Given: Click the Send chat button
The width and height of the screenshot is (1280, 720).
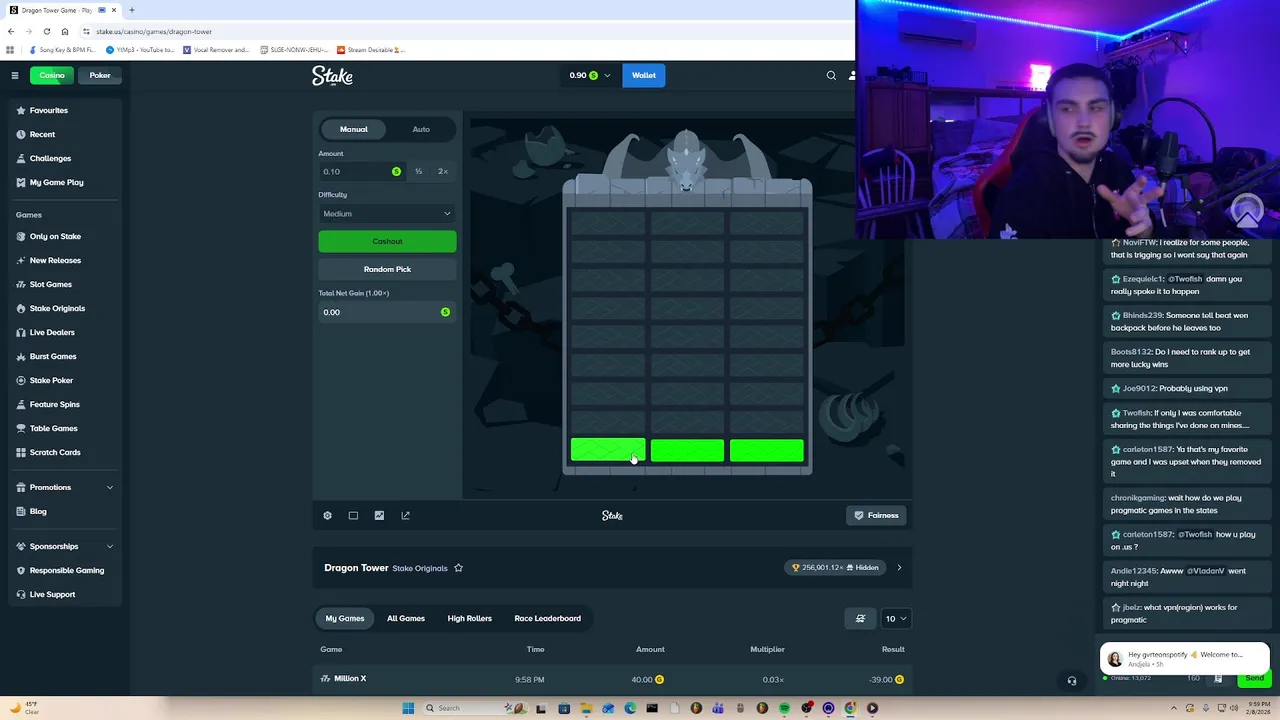Looking at the screenshot, I should click(x=1254, y=679).
